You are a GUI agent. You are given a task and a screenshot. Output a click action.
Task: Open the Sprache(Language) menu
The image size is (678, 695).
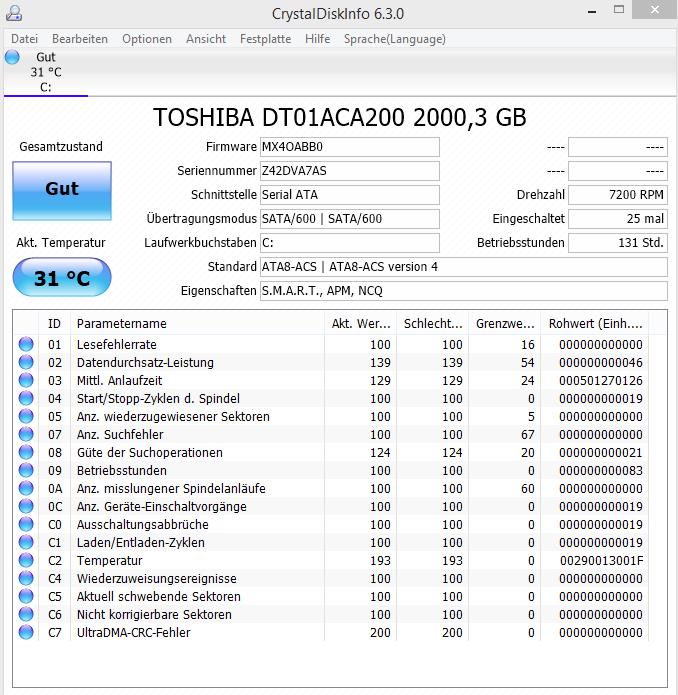point(395,39)
